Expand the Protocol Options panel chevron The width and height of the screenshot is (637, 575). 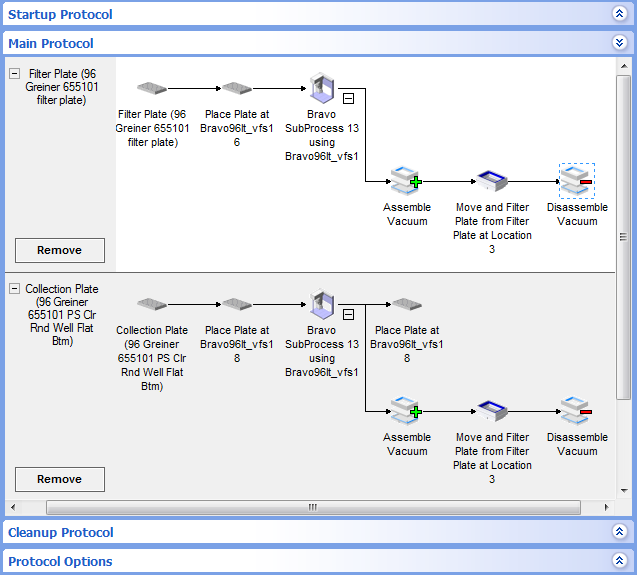coord(619,561)
